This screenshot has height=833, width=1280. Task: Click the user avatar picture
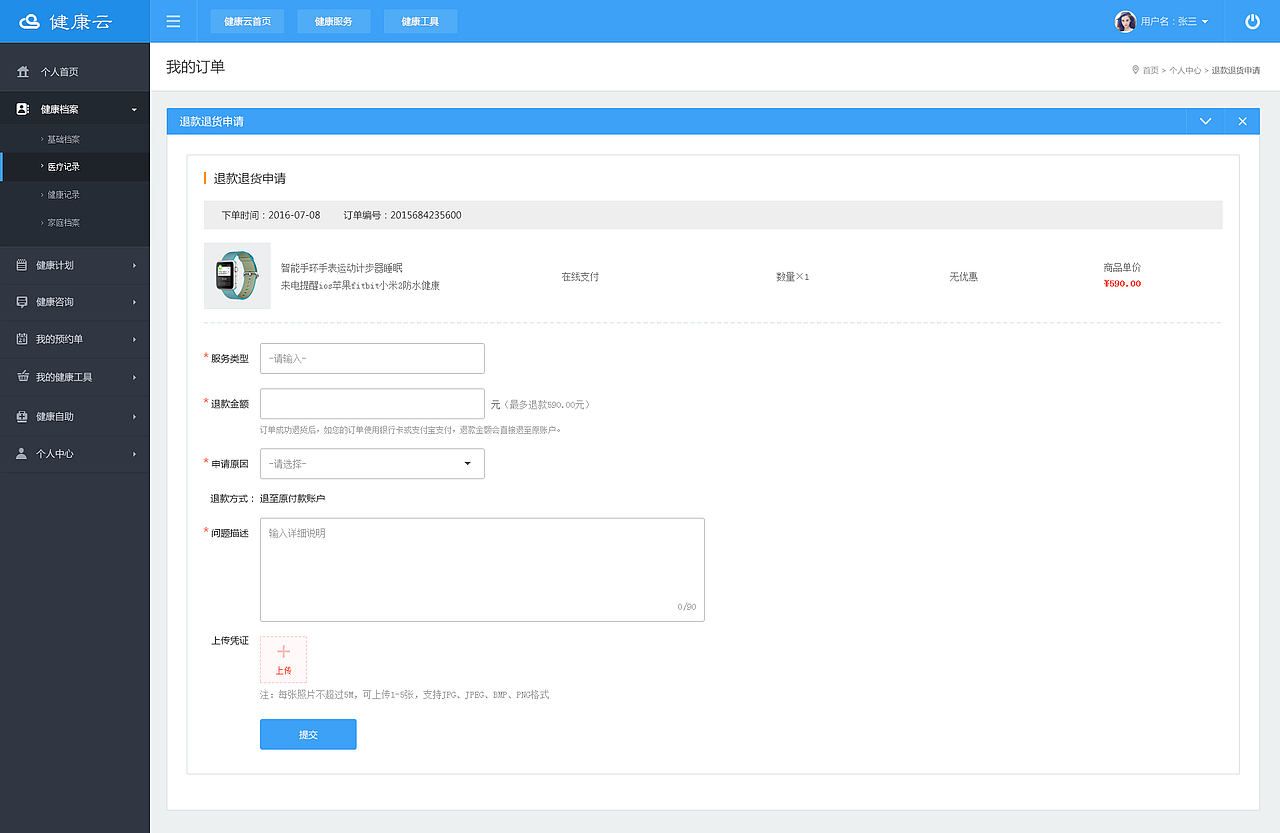click(x=1125, y=21)
